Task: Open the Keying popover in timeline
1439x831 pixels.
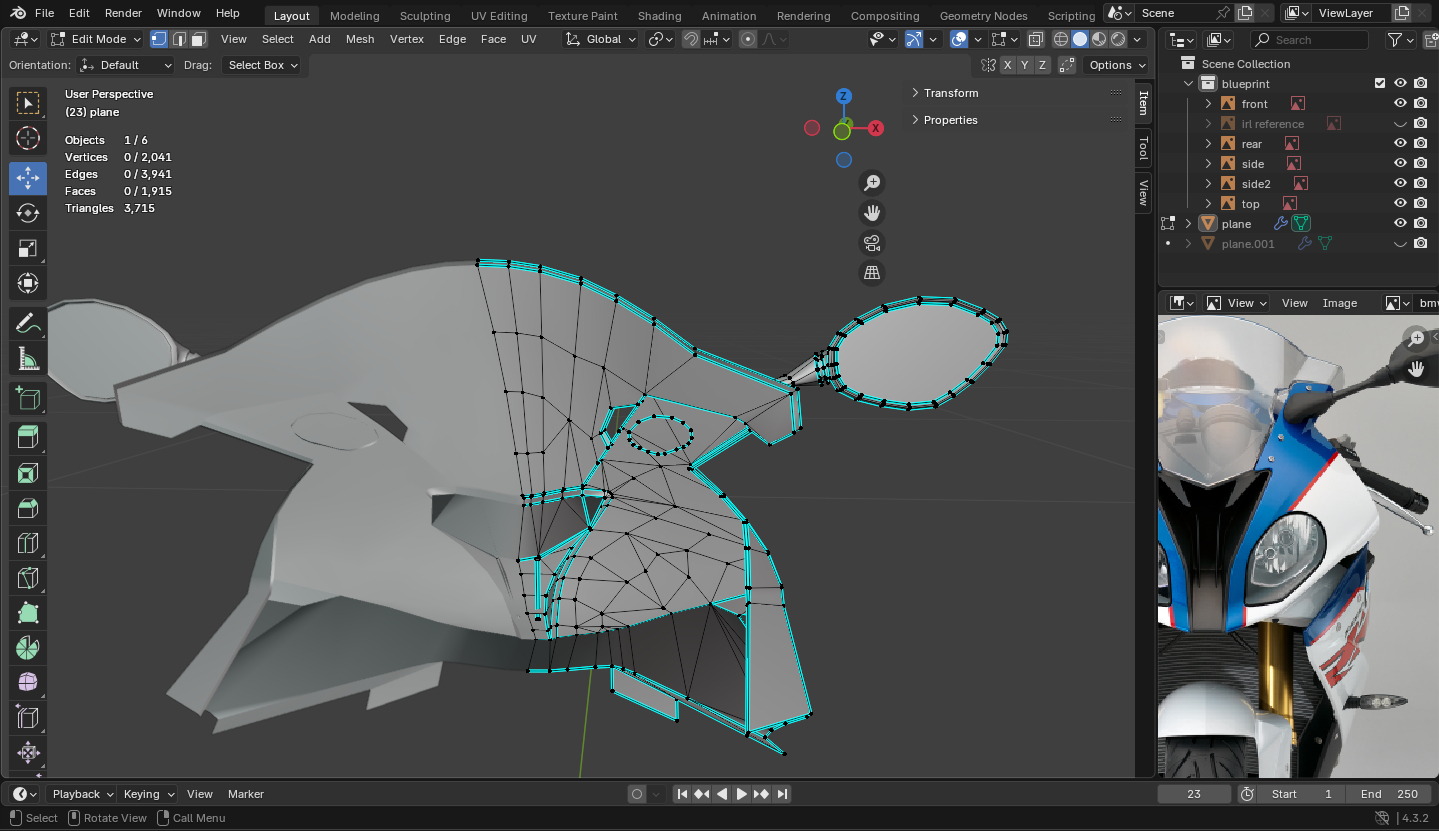Action: click(x=148, y=794)
